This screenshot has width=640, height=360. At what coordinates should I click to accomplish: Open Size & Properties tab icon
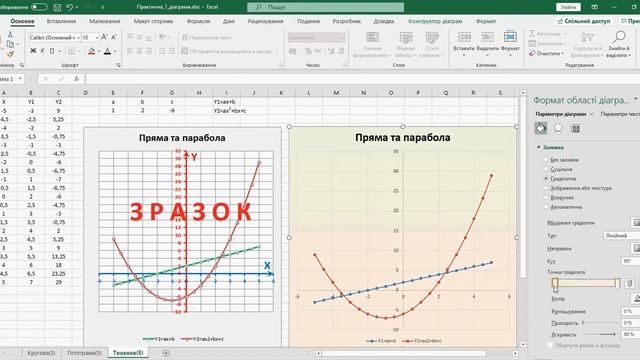(576, 129)
